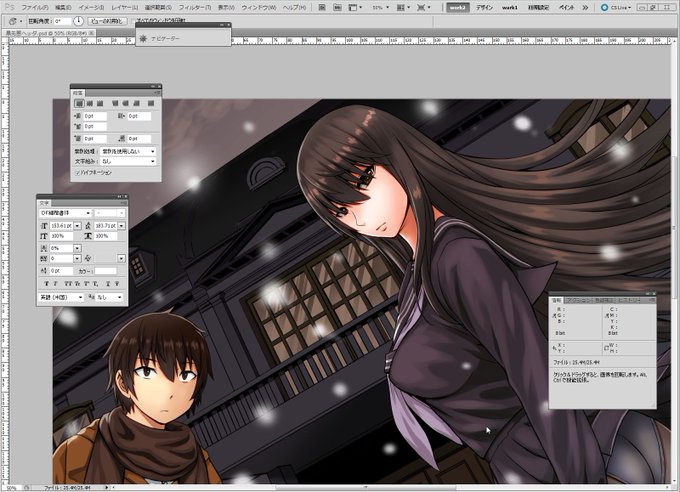Open the CS Live menu
Screen dimensions: 680x492
click(616, 7)
